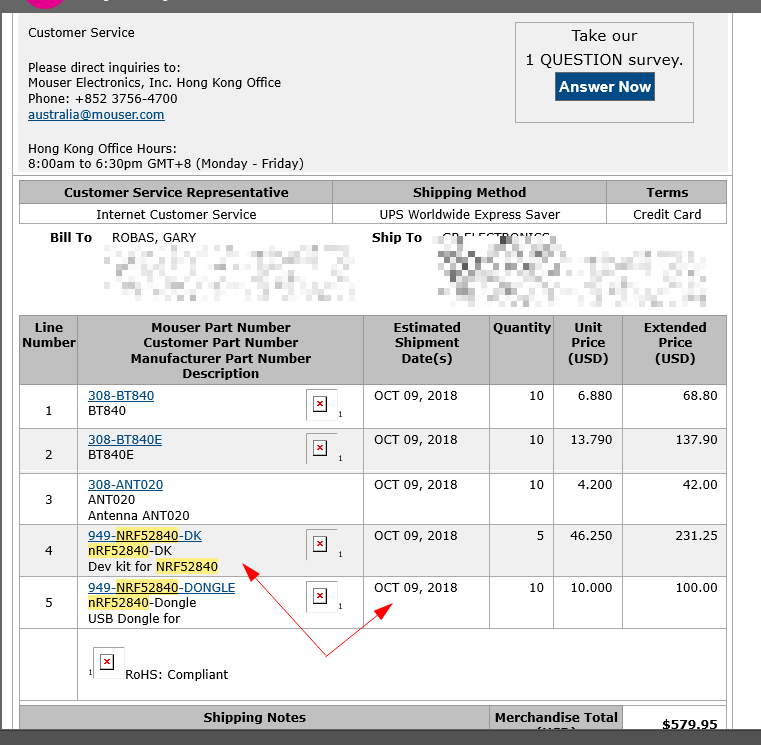The height and width of the screenshot is (745, 761).
Task: Select extended price 137.90
Action: click(x=696, y=440)
